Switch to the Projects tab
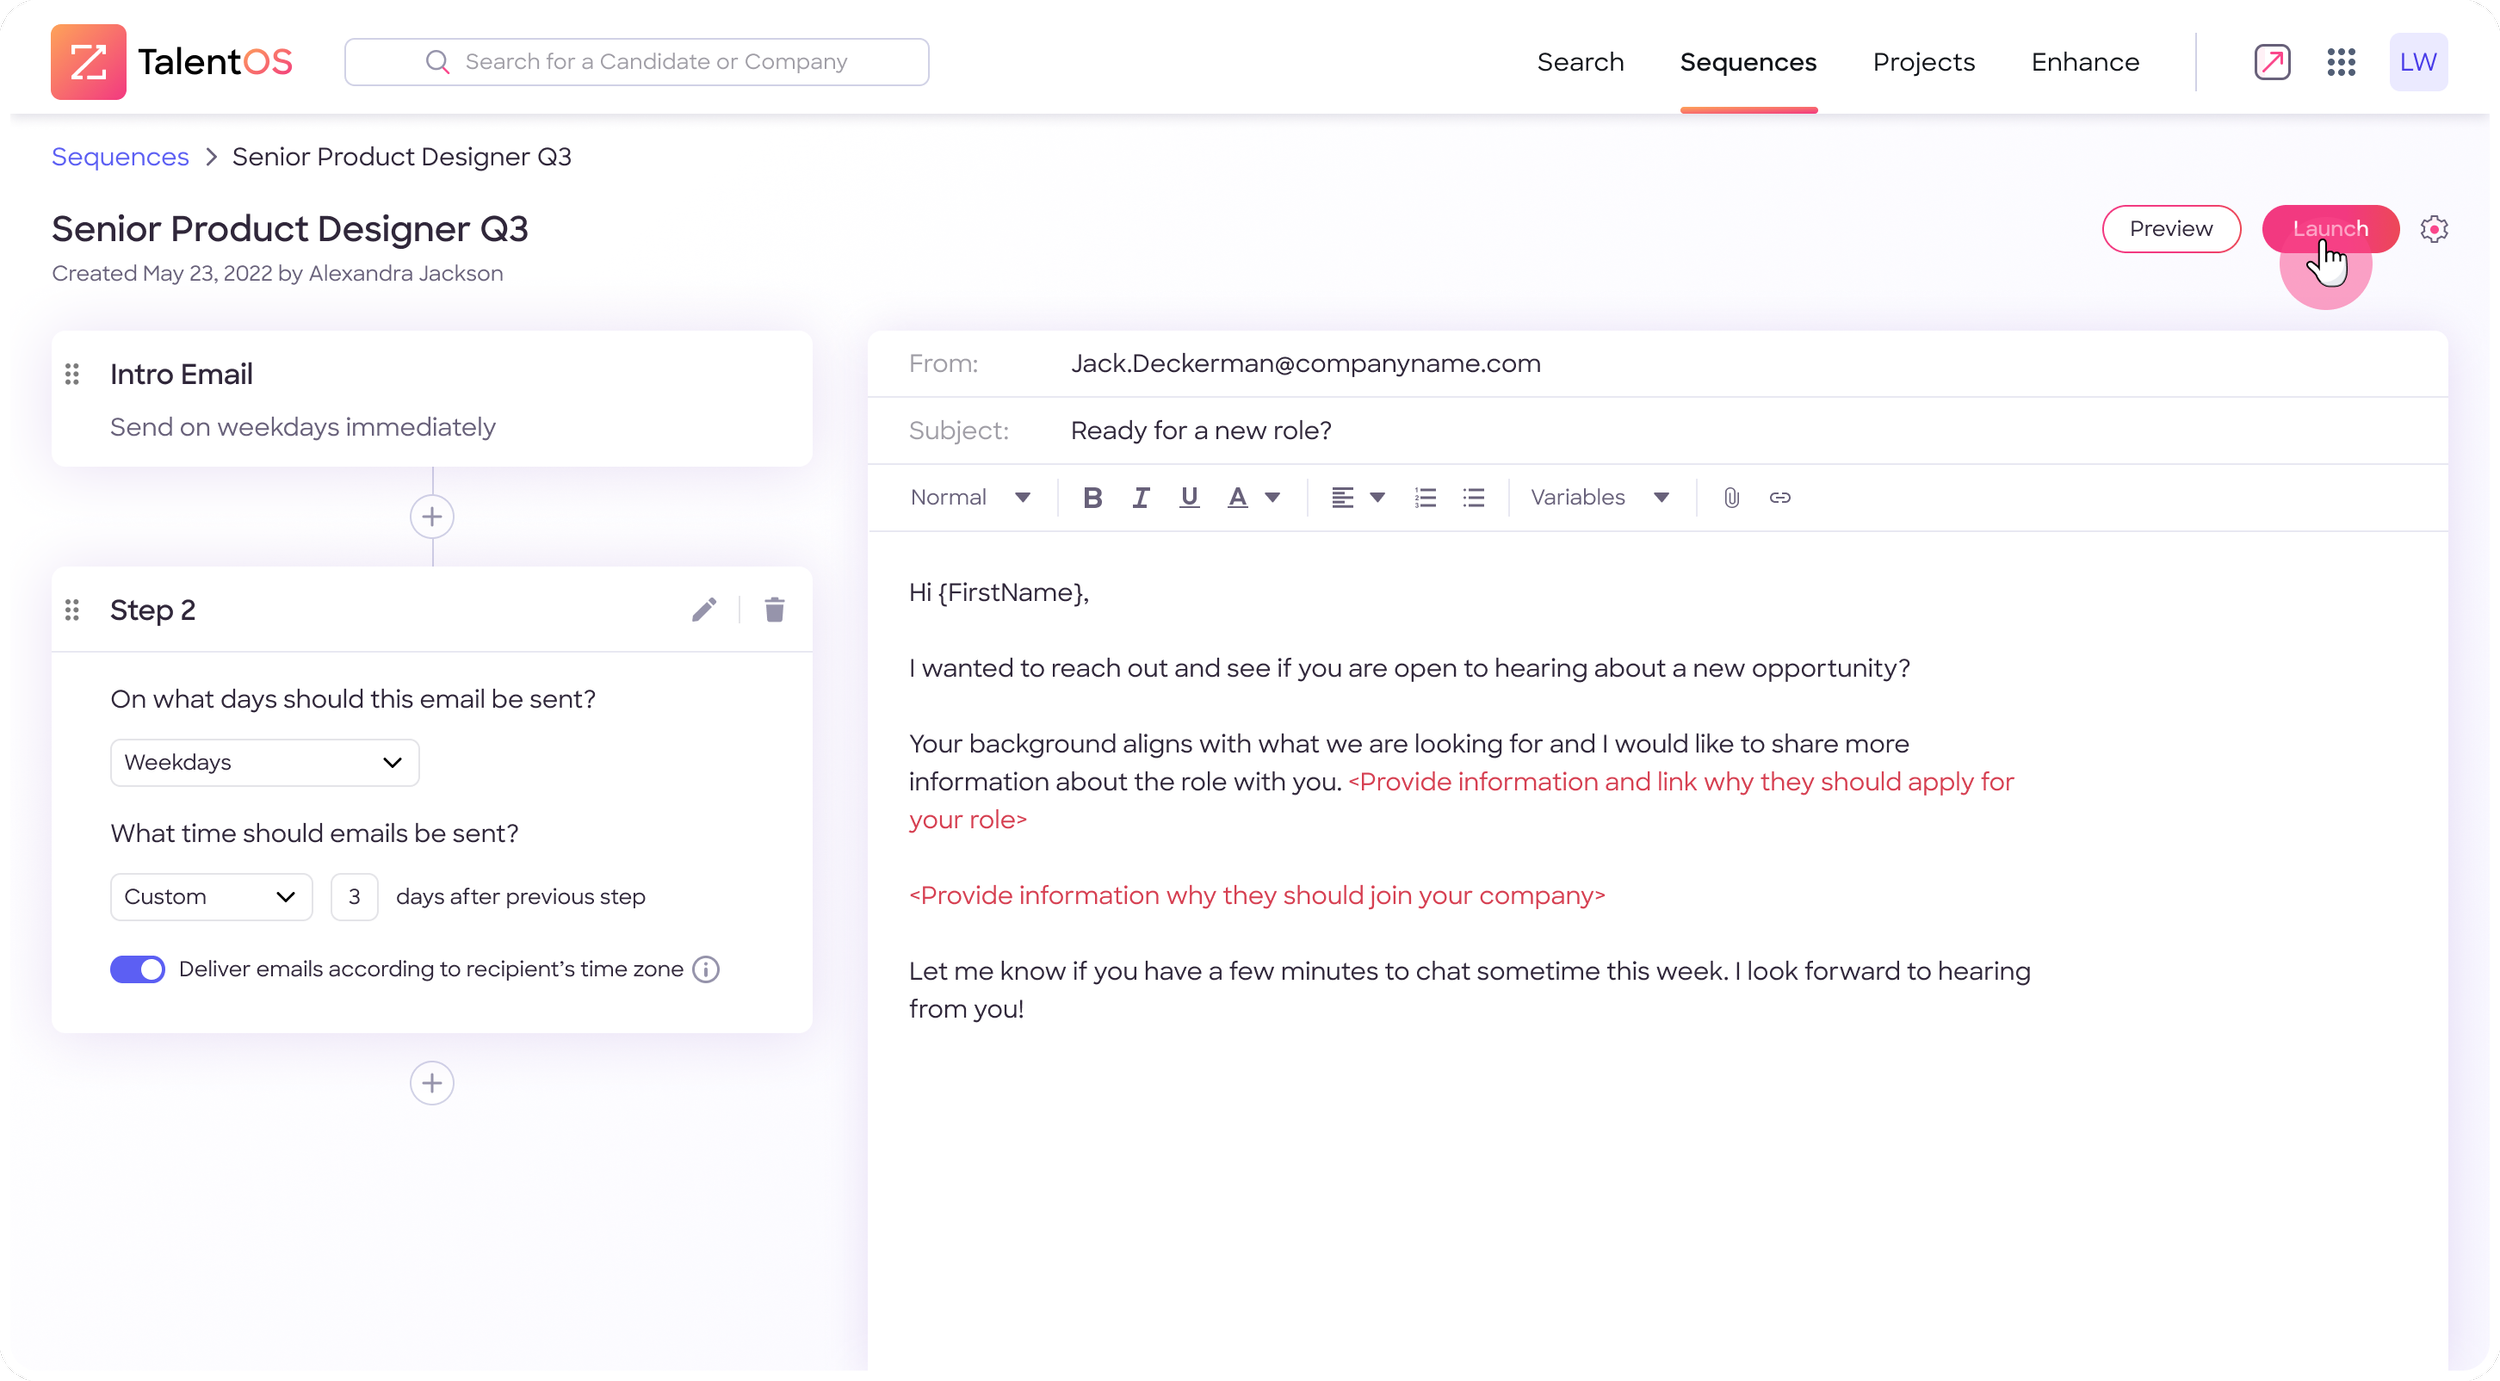Image resolution: width=2500 pixels, height=1381 pixels. point(1923,62)
